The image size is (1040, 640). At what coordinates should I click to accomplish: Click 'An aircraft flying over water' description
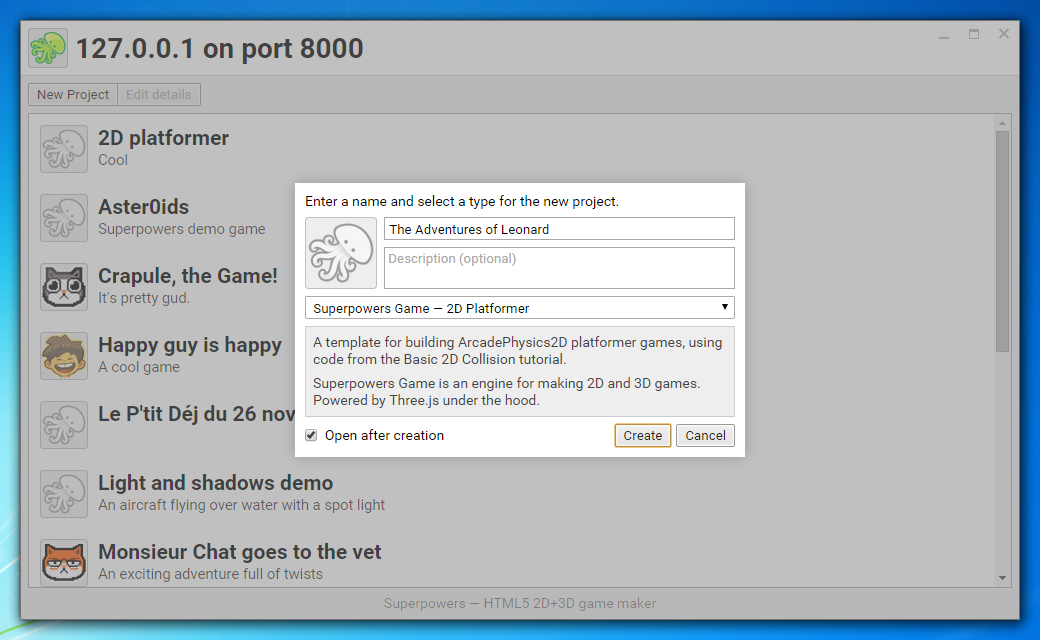[x=241, y=505]
